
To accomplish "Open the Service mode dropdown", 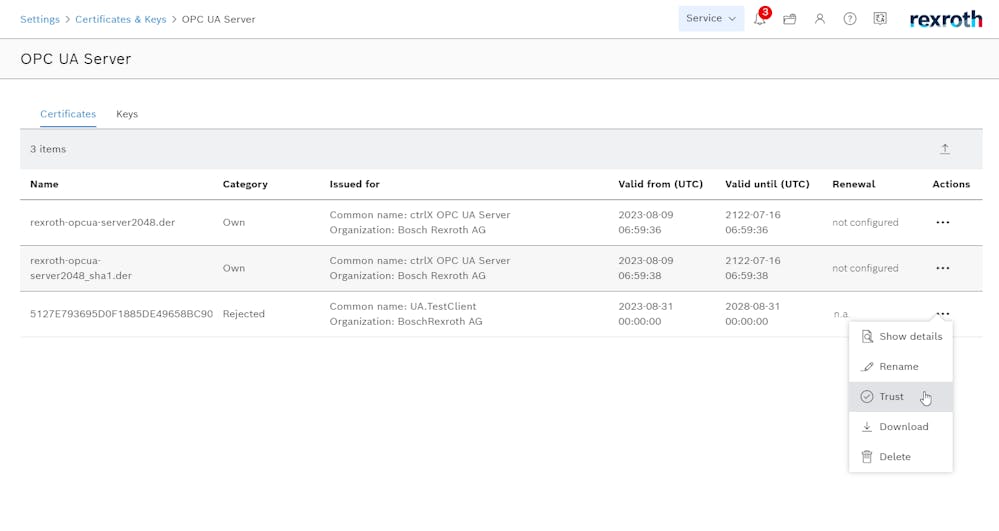I will coord(711,18).
